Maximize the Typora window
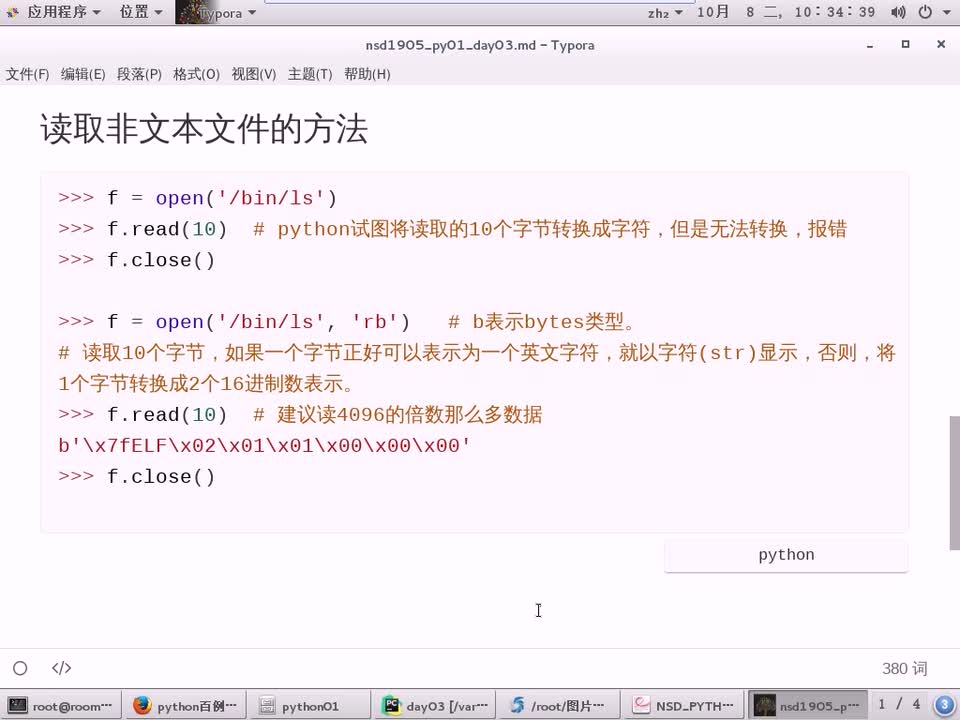The height and width of the screenshot is (720, 960). coord(906,44)
